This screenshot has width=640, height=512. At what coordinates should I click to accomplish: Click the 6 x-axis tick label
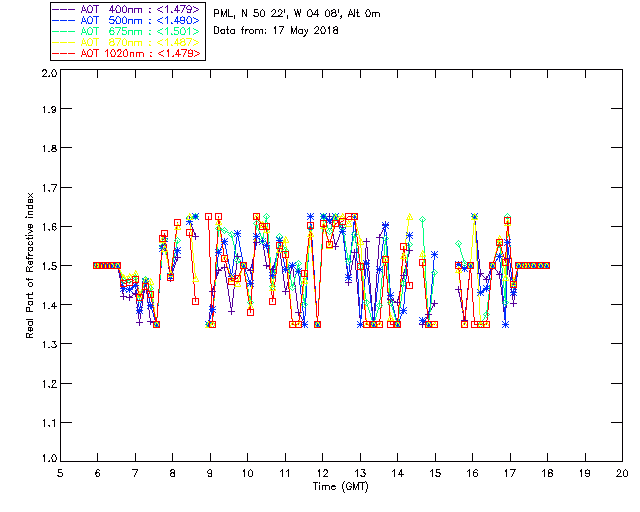pyautogui.click(x=98, y=473)
